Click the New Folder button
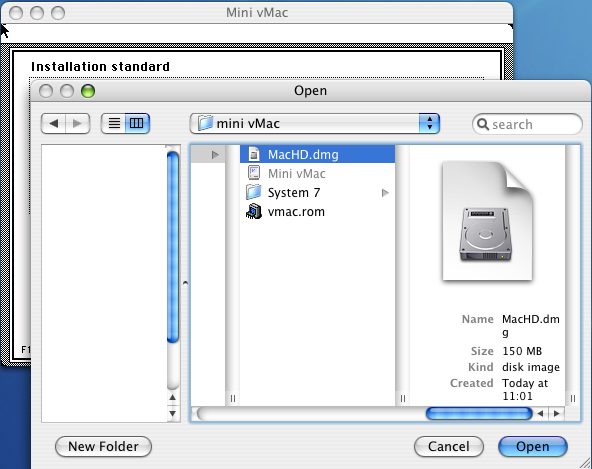Viewport: 592px width, 469px height. pos(103,446)
